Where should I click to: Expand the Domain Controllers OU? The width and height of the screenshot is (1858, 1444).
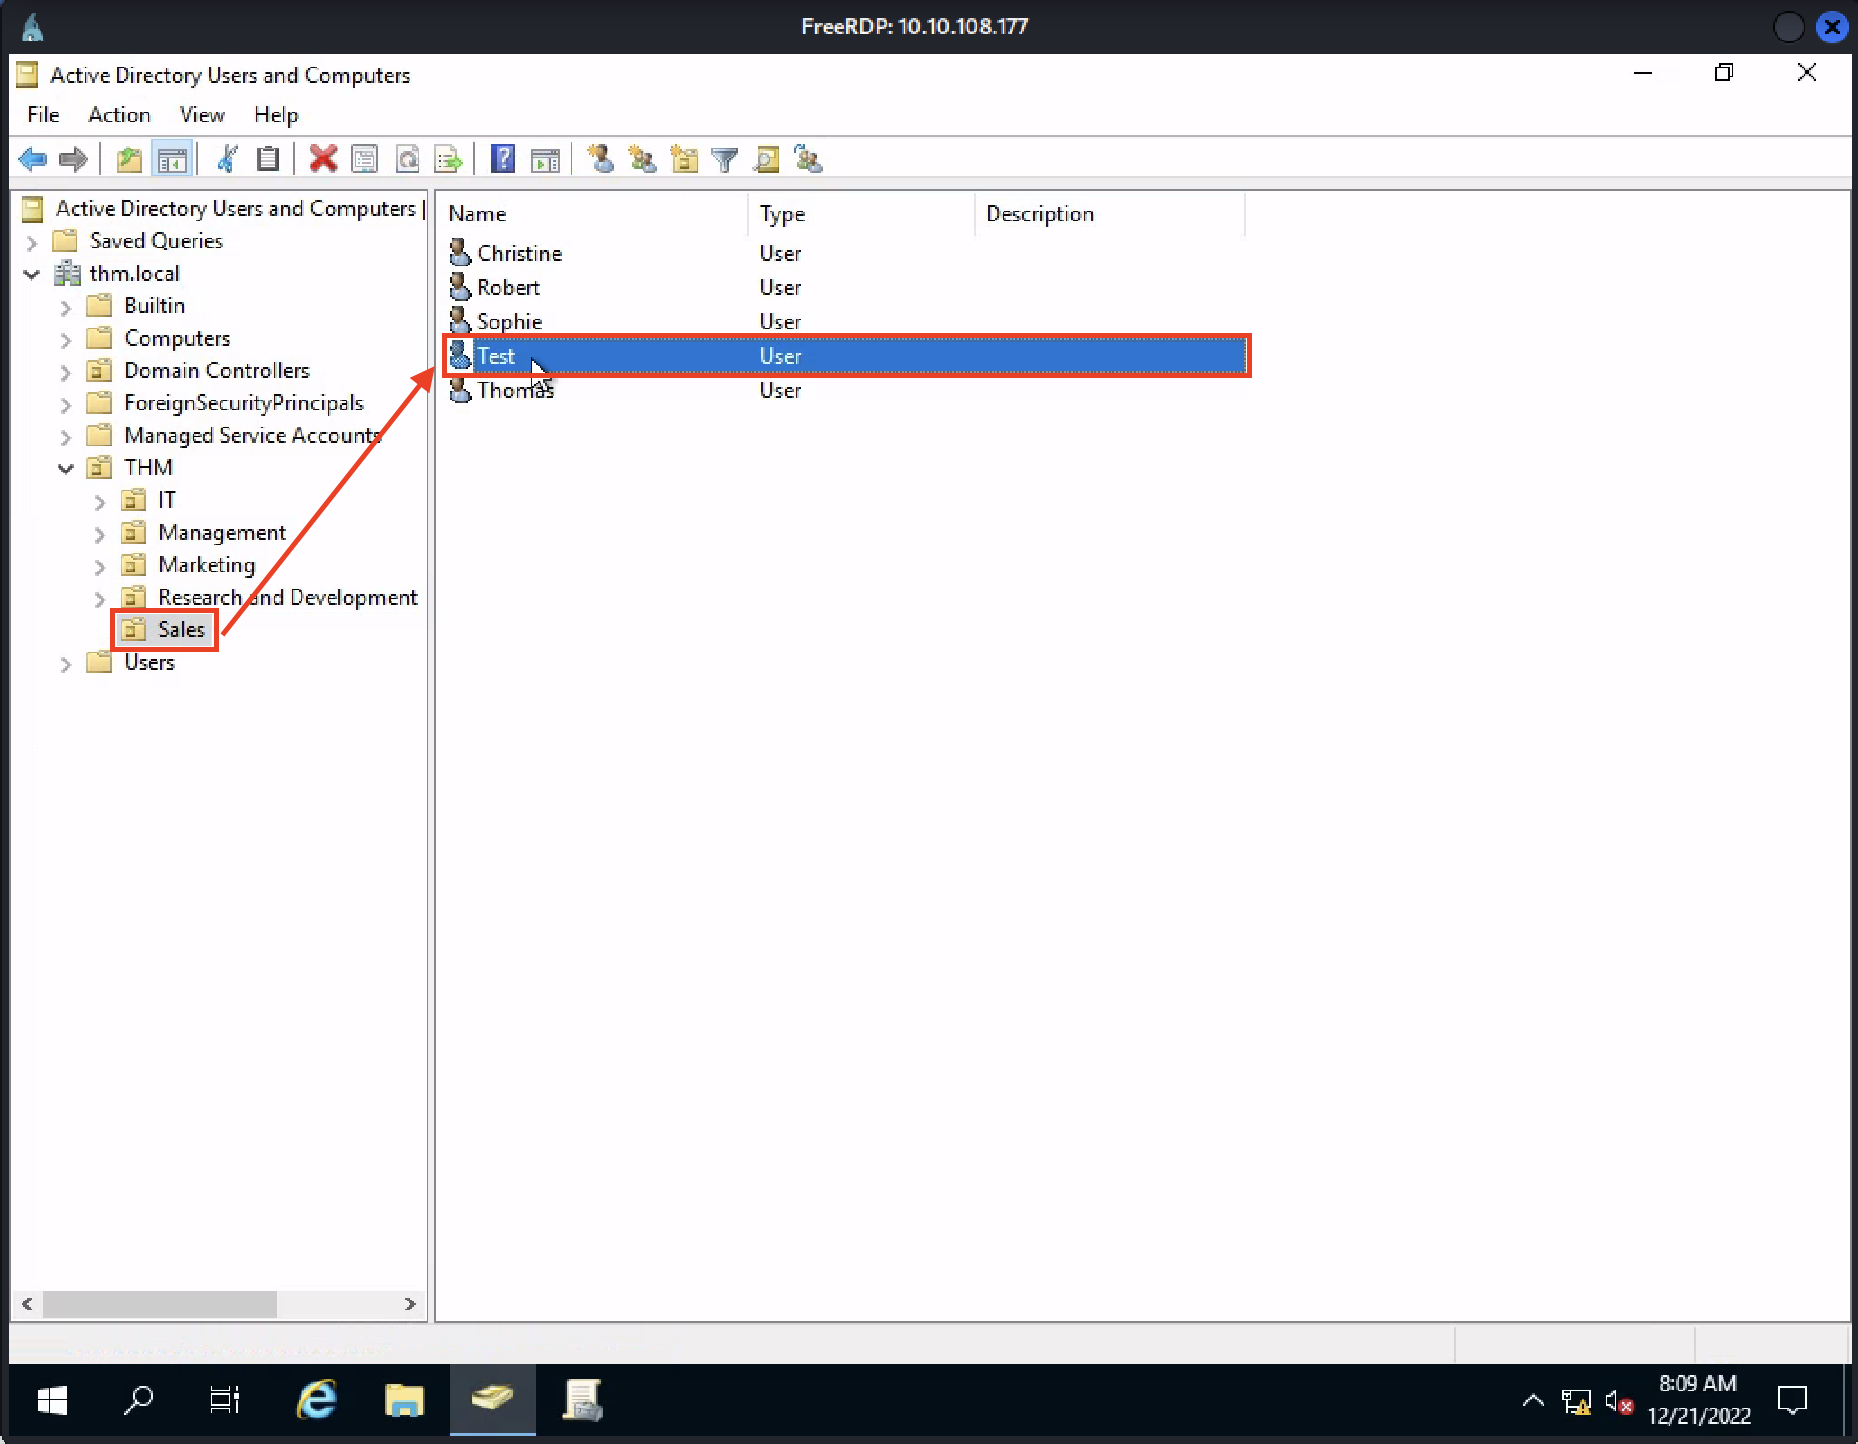(66, 372)
